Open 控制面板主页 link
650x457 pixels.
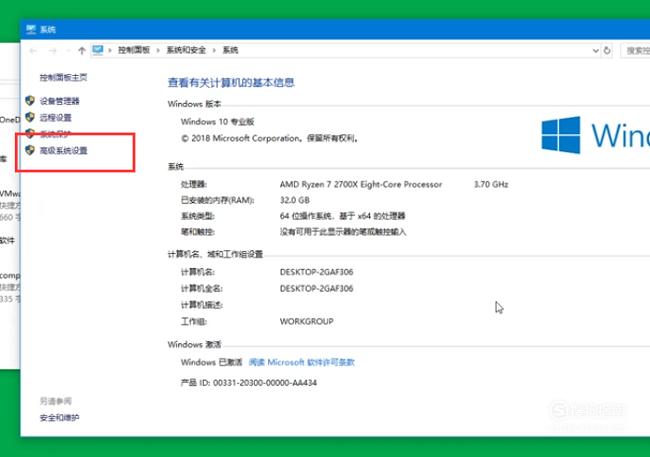pos(63,77)
